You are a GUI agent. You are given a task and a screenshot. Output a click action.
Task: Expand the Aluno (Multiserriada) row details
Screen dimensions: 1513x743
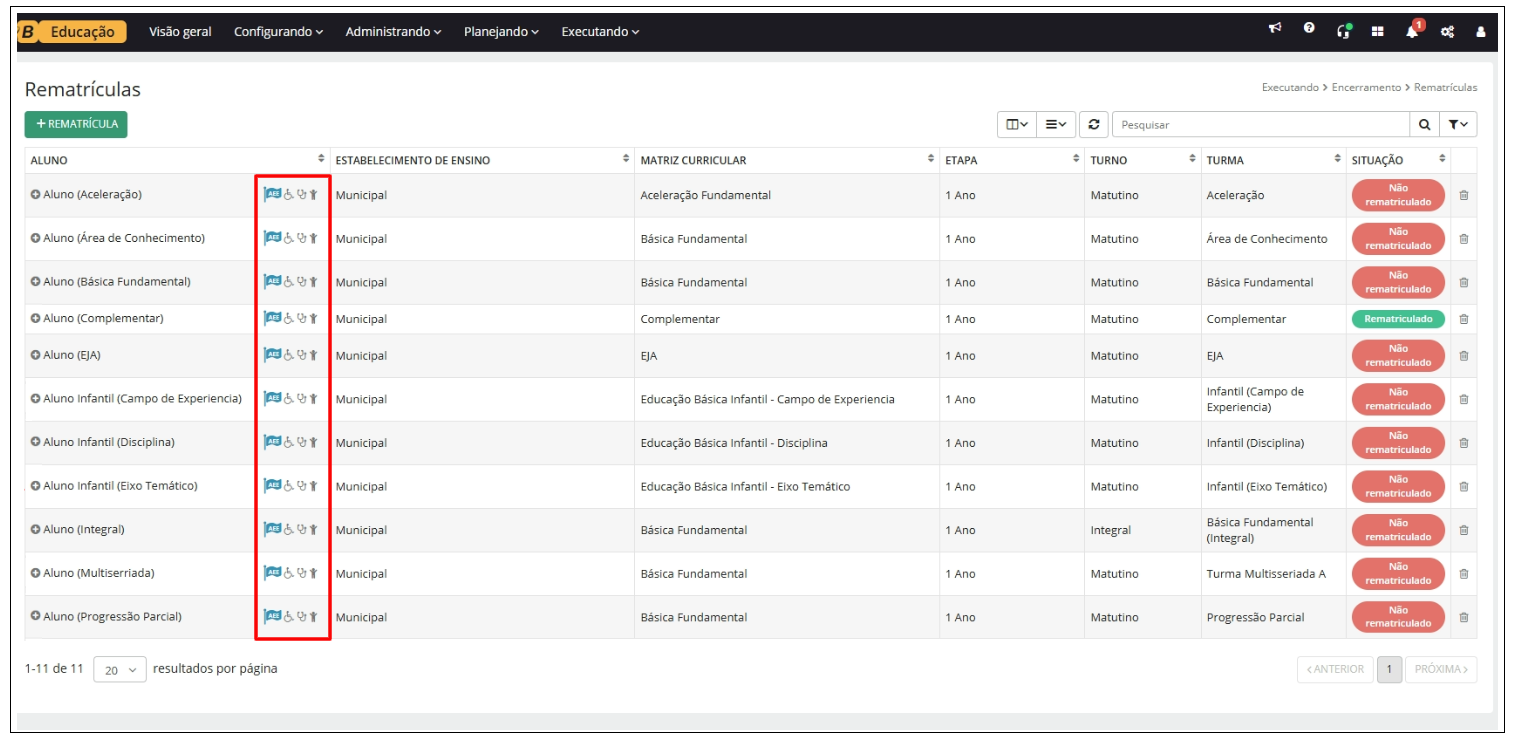pyautogui.click(x=35, y=573)
